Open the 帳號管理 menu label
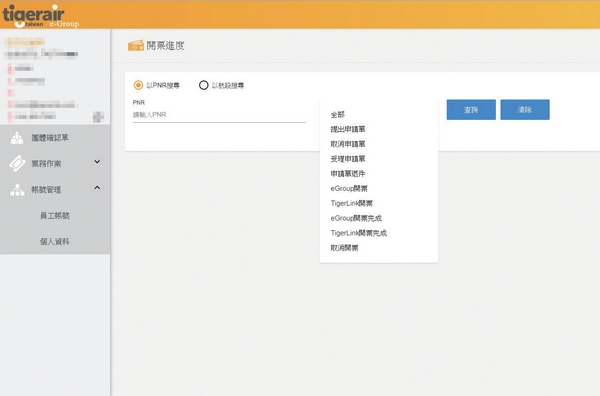600x396 pixels. 46,190
